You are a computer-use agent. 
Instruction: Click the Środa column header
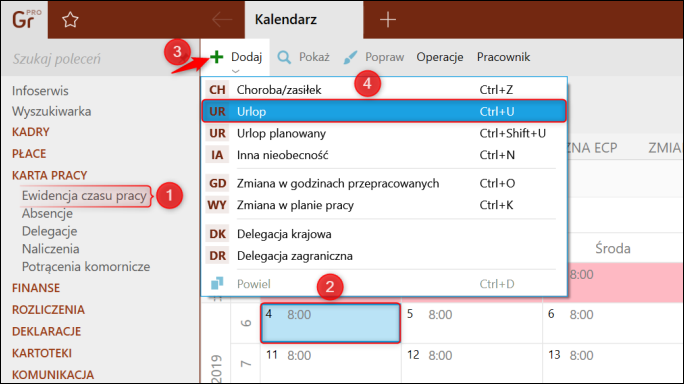tap(613, 248)
